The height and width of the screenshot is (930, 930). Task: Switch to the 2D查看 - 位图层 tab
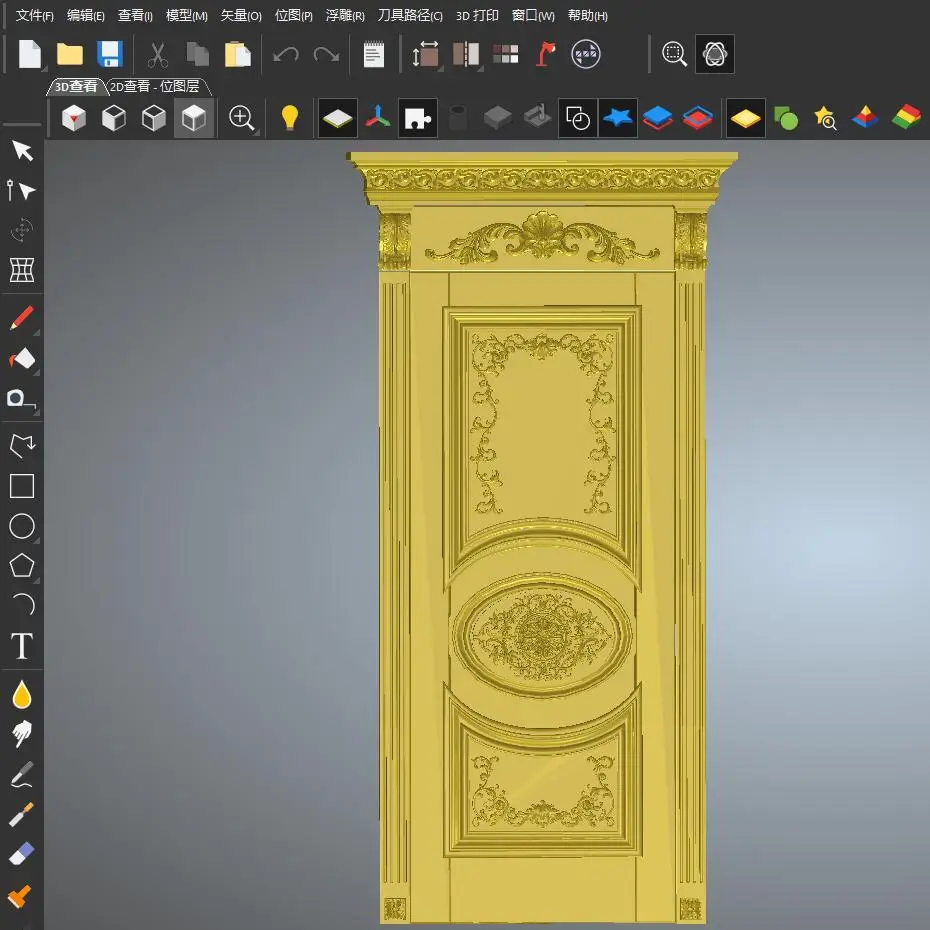155,87
